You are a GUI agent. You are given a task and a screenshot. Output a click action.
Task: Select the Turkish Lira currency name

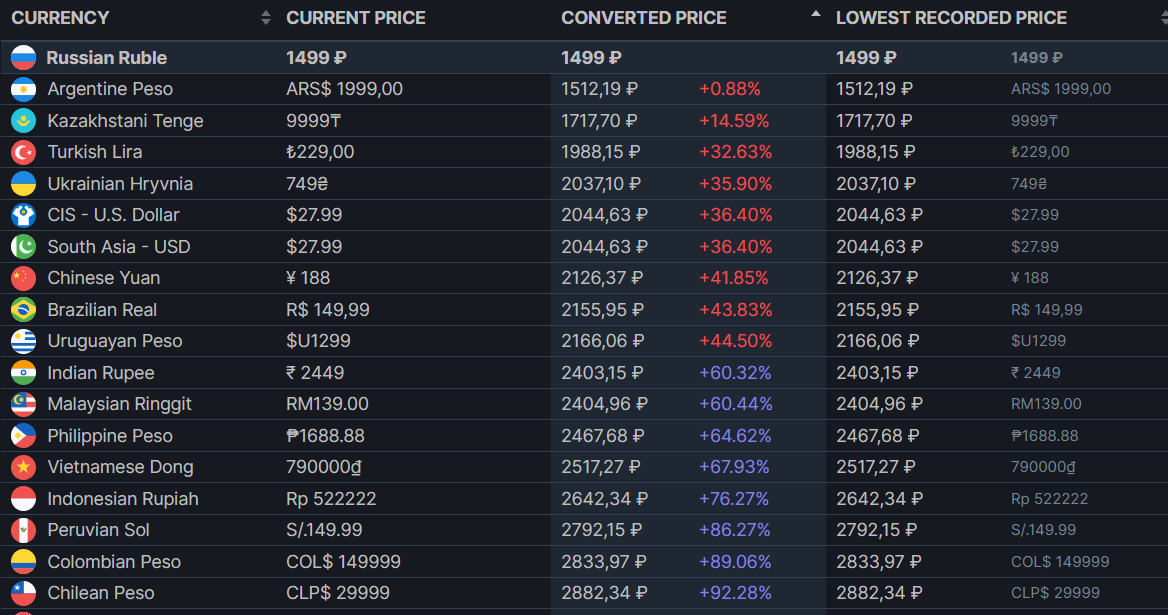95,152
